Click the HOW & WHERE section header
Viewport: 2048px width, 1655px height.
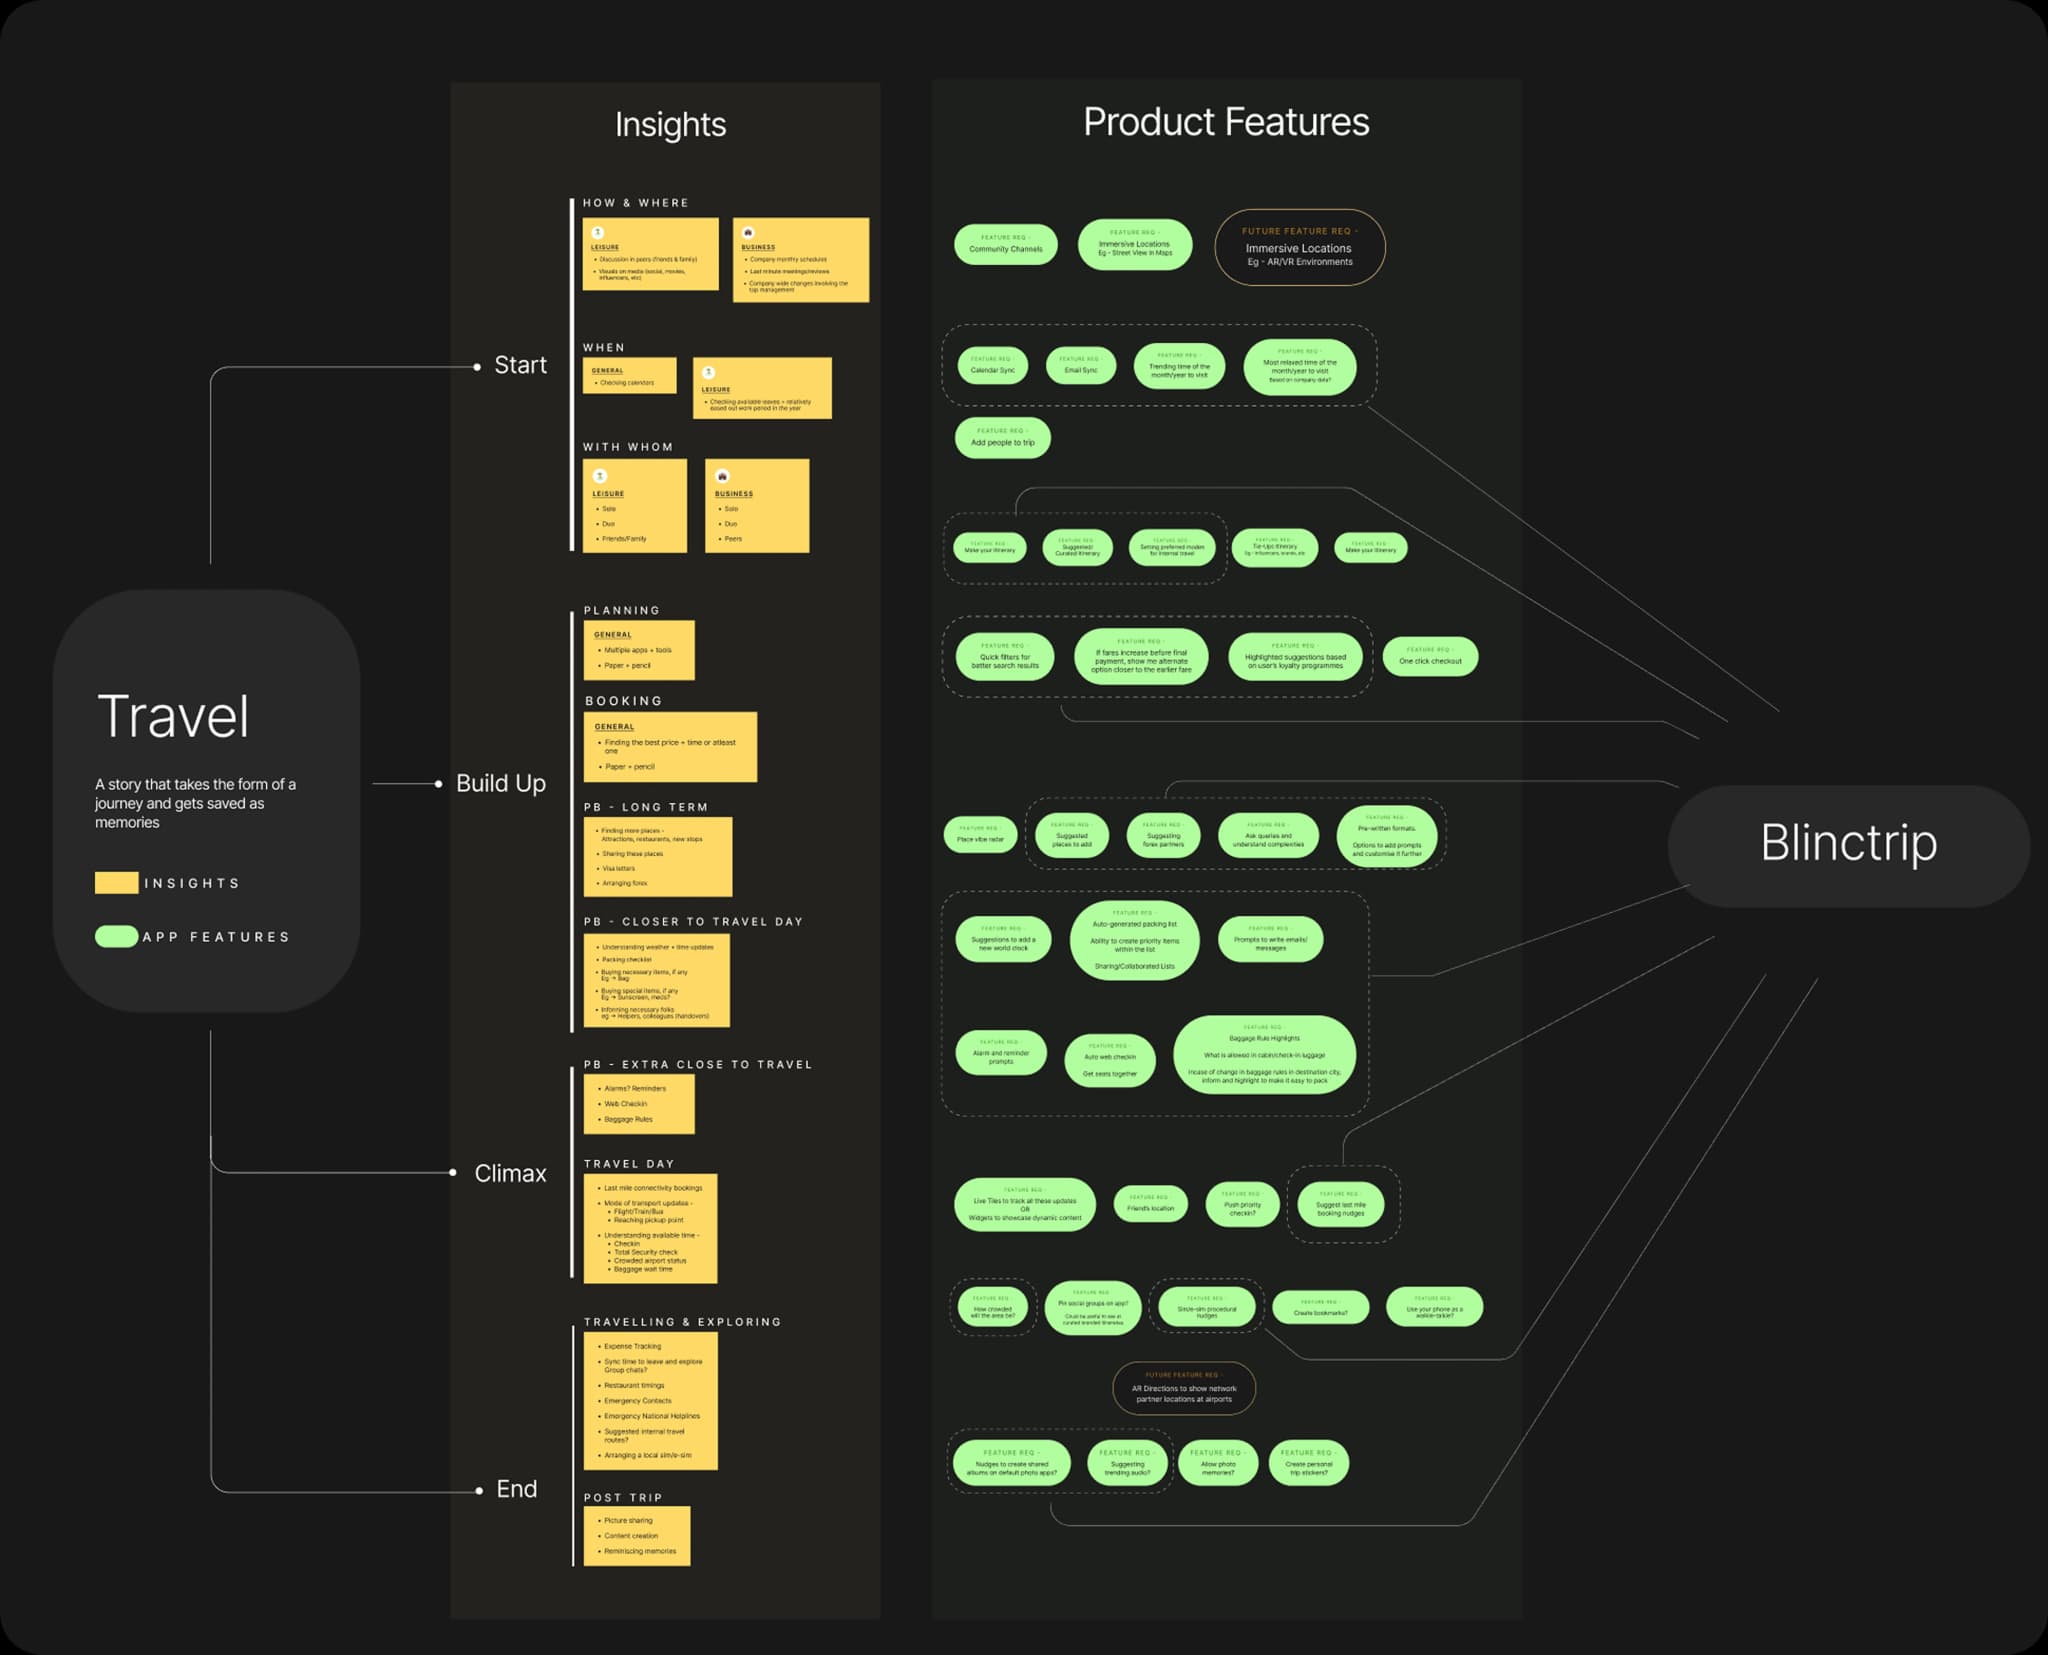pyautogui.click(x=636, y=203)
